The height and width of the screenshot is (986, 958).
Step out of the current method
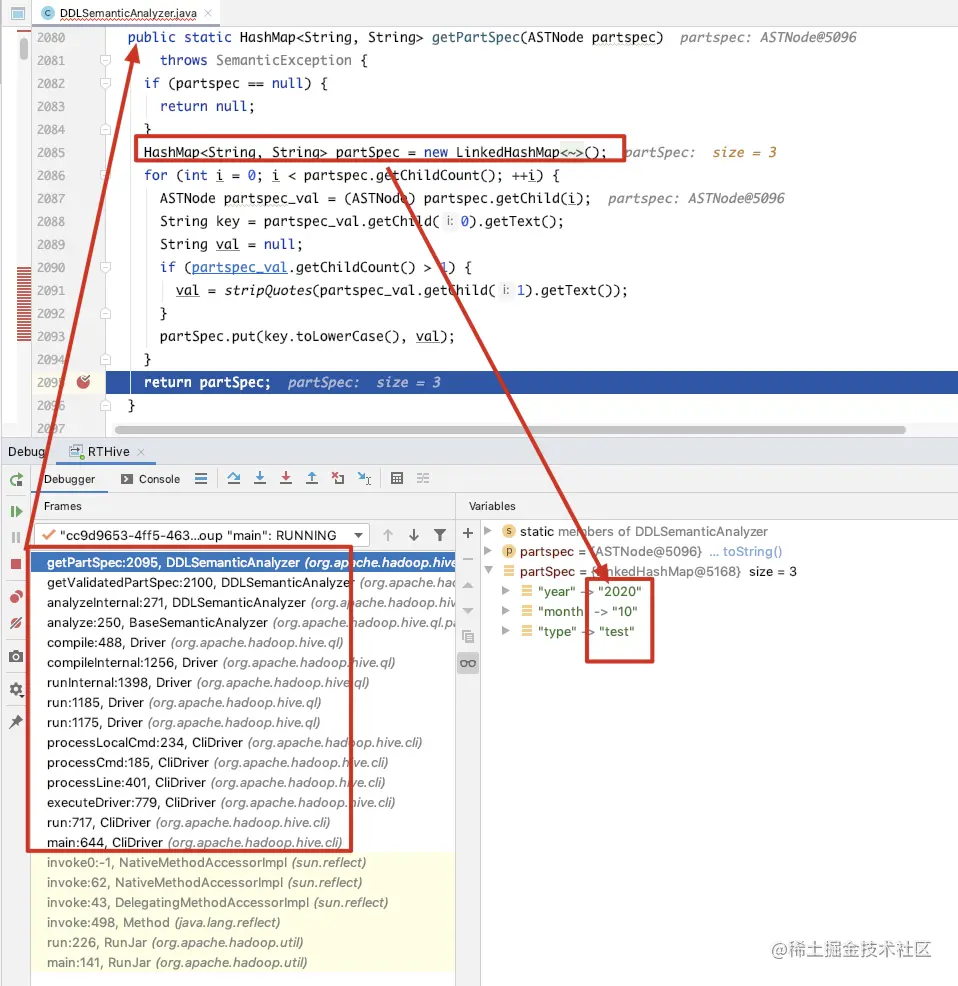pos(311,479)
